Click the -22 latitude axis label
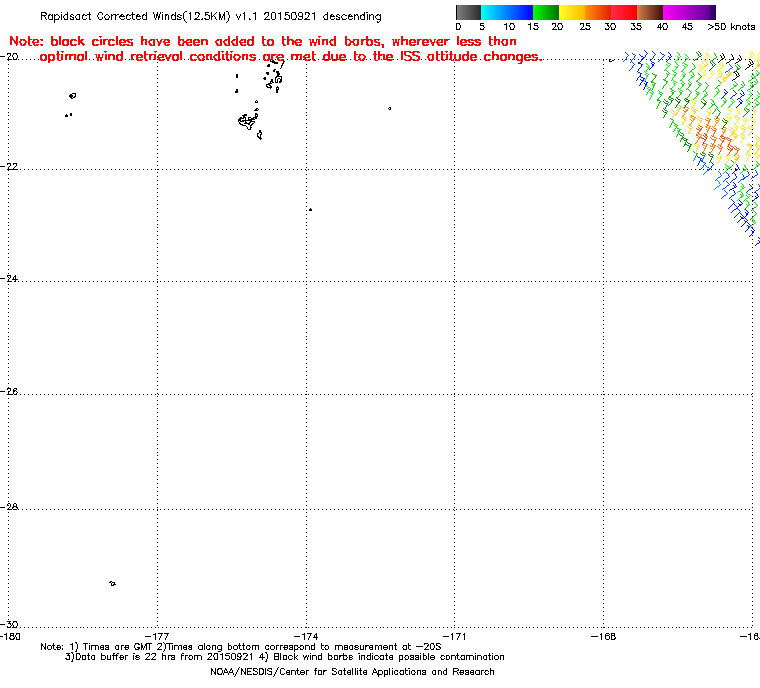This screenshot has height=688, width=760. [9, 166]
